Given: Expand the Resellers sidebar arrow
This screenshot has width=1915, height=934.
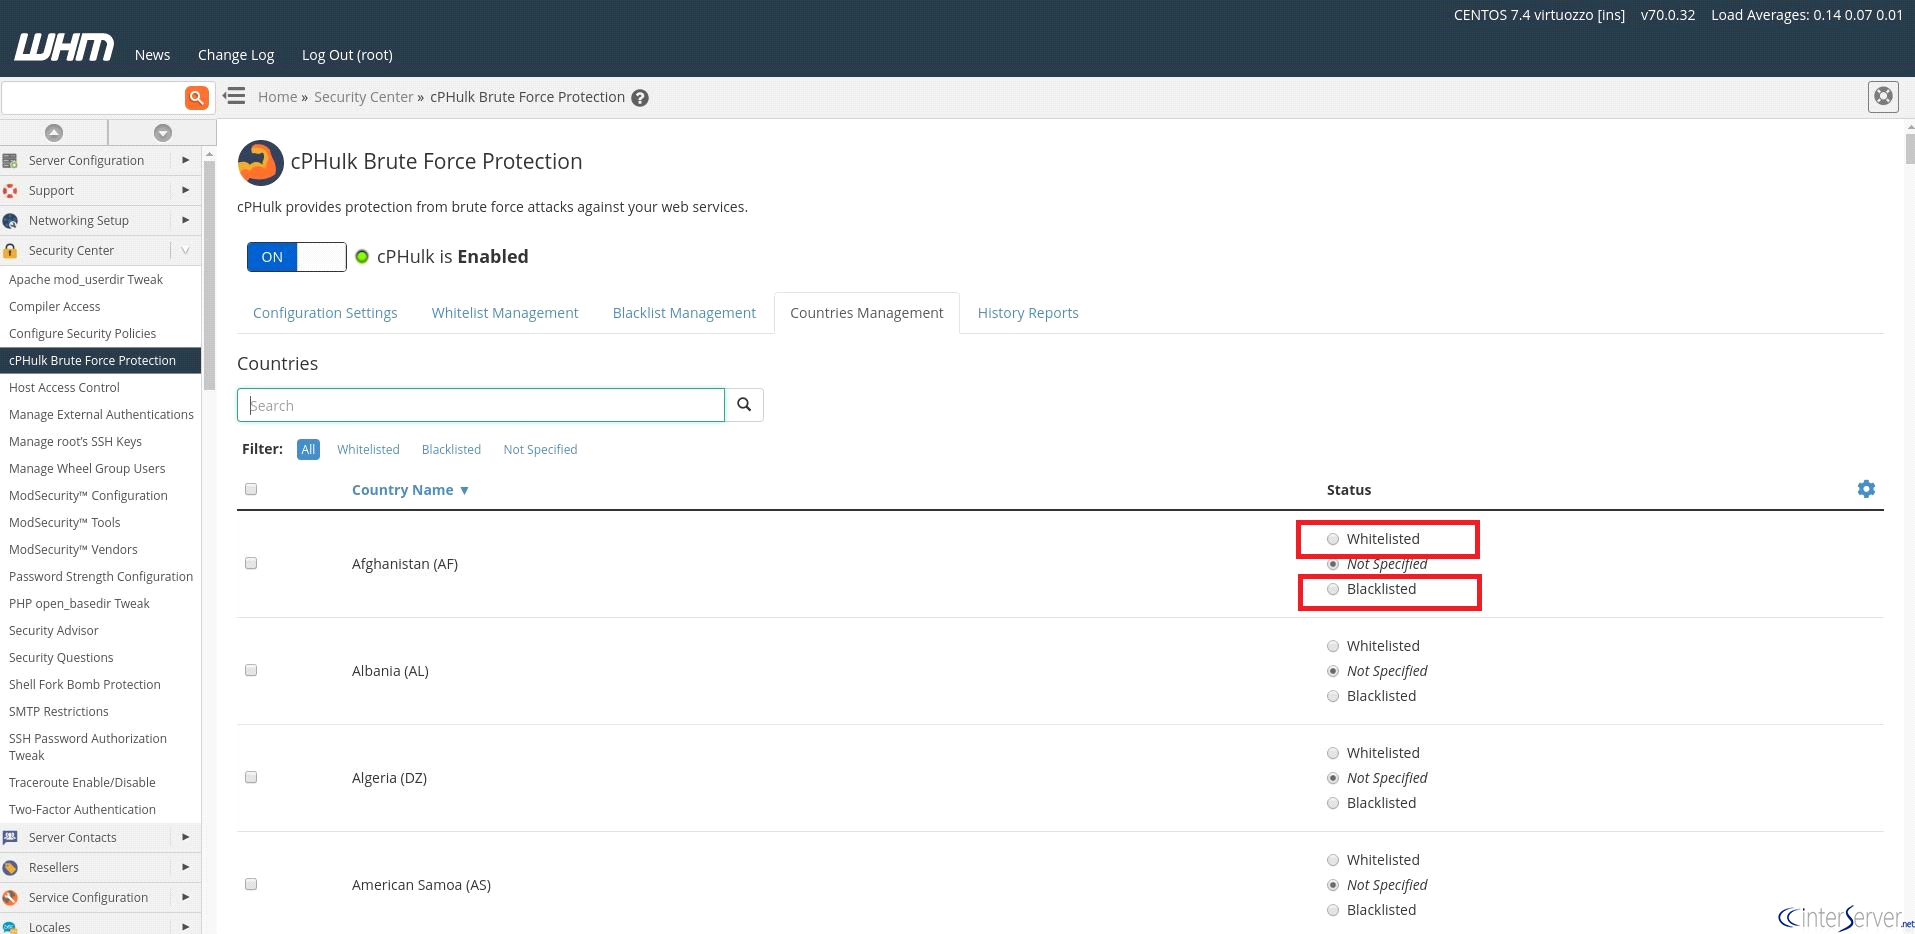Looking at the screenshot, I should coord(186,867).
